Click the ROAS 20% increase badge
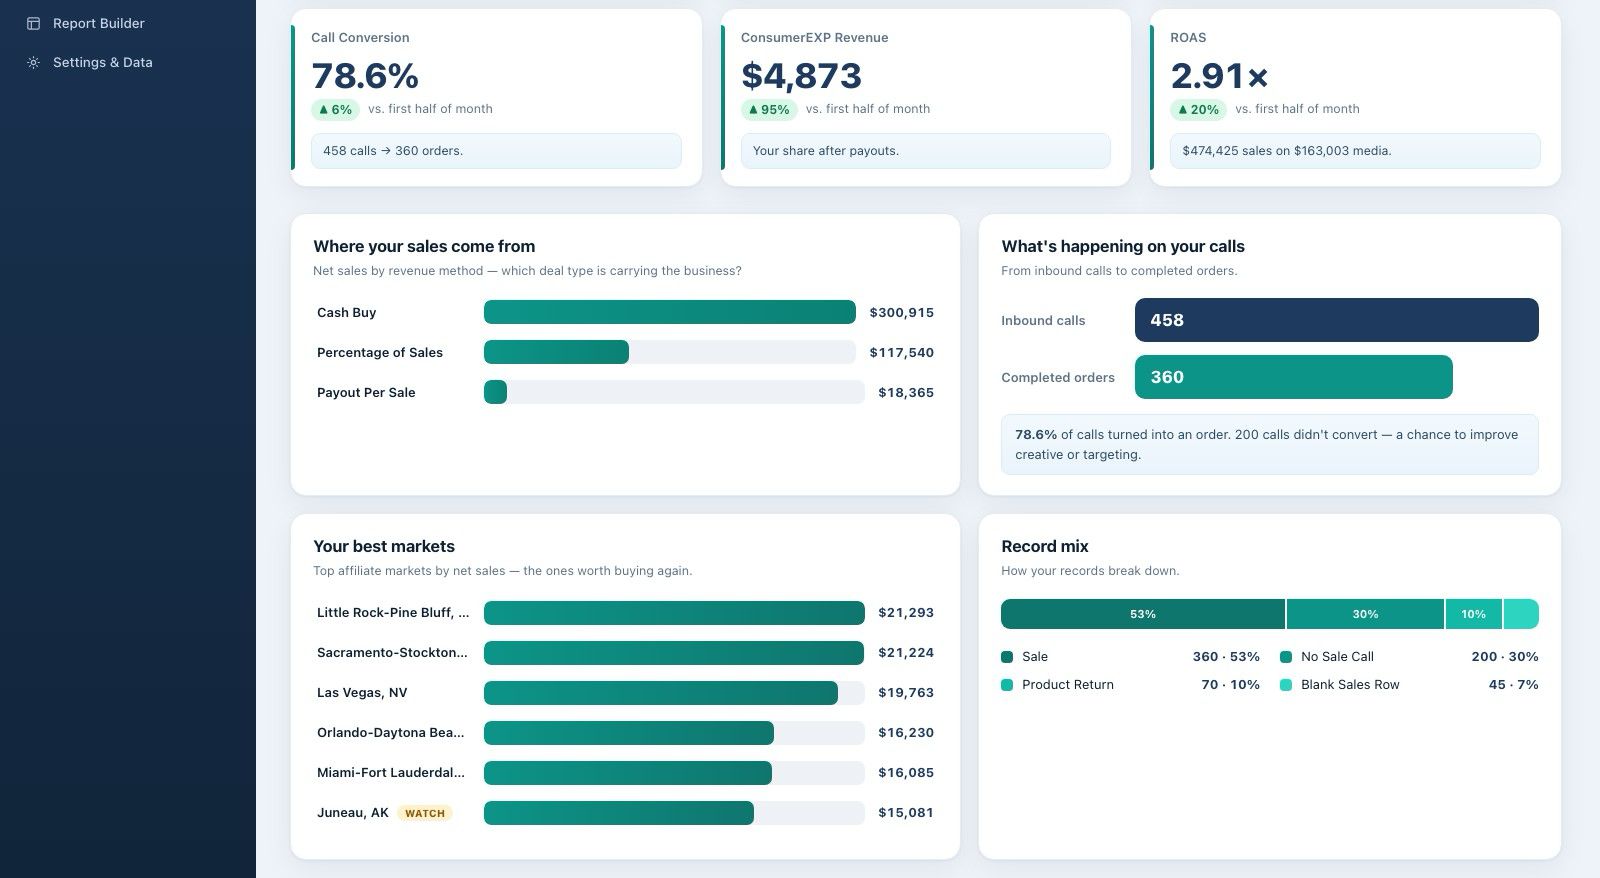The height and width of the screenshot is (878, 1600). coord(1198,110)
